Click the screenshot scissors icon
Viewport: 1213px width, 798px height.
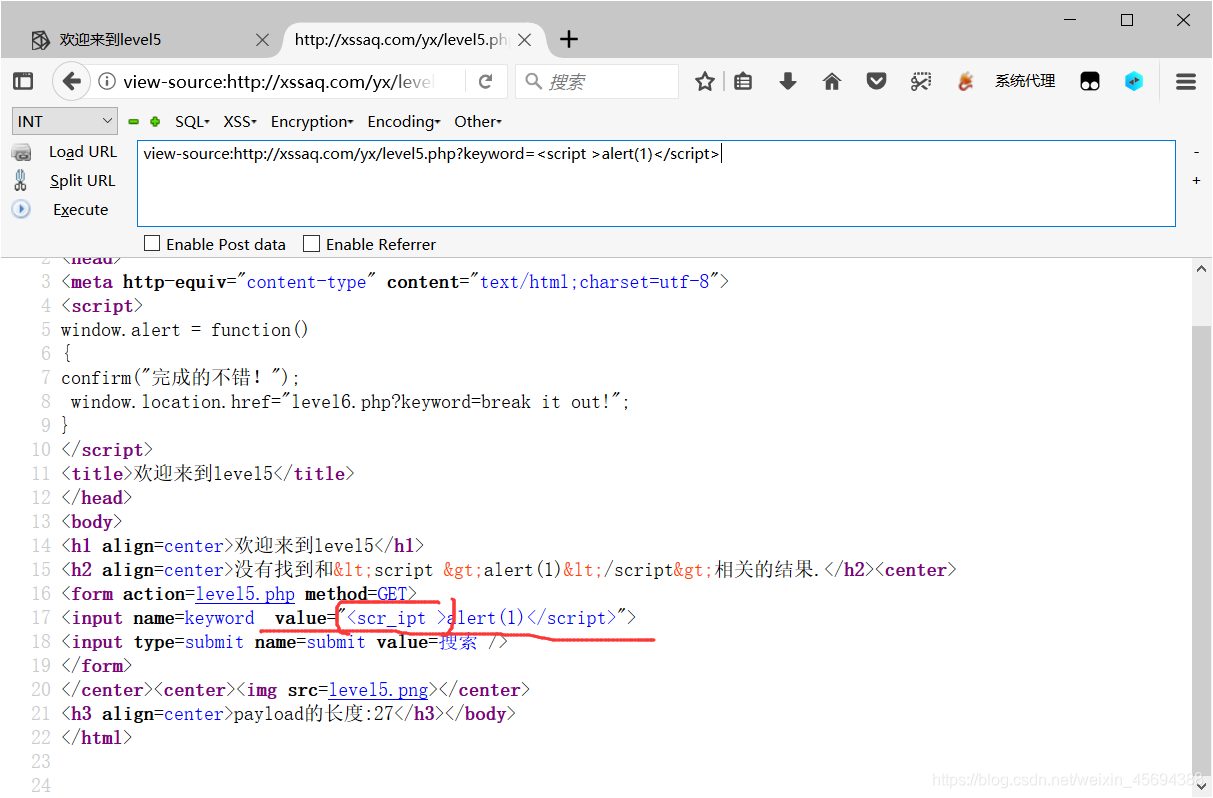921,82
